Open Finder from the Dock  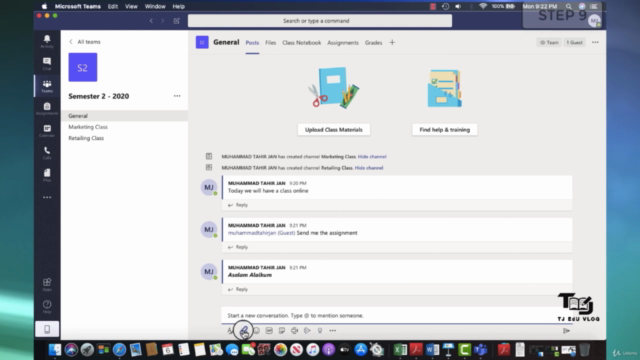pos(55,350)
